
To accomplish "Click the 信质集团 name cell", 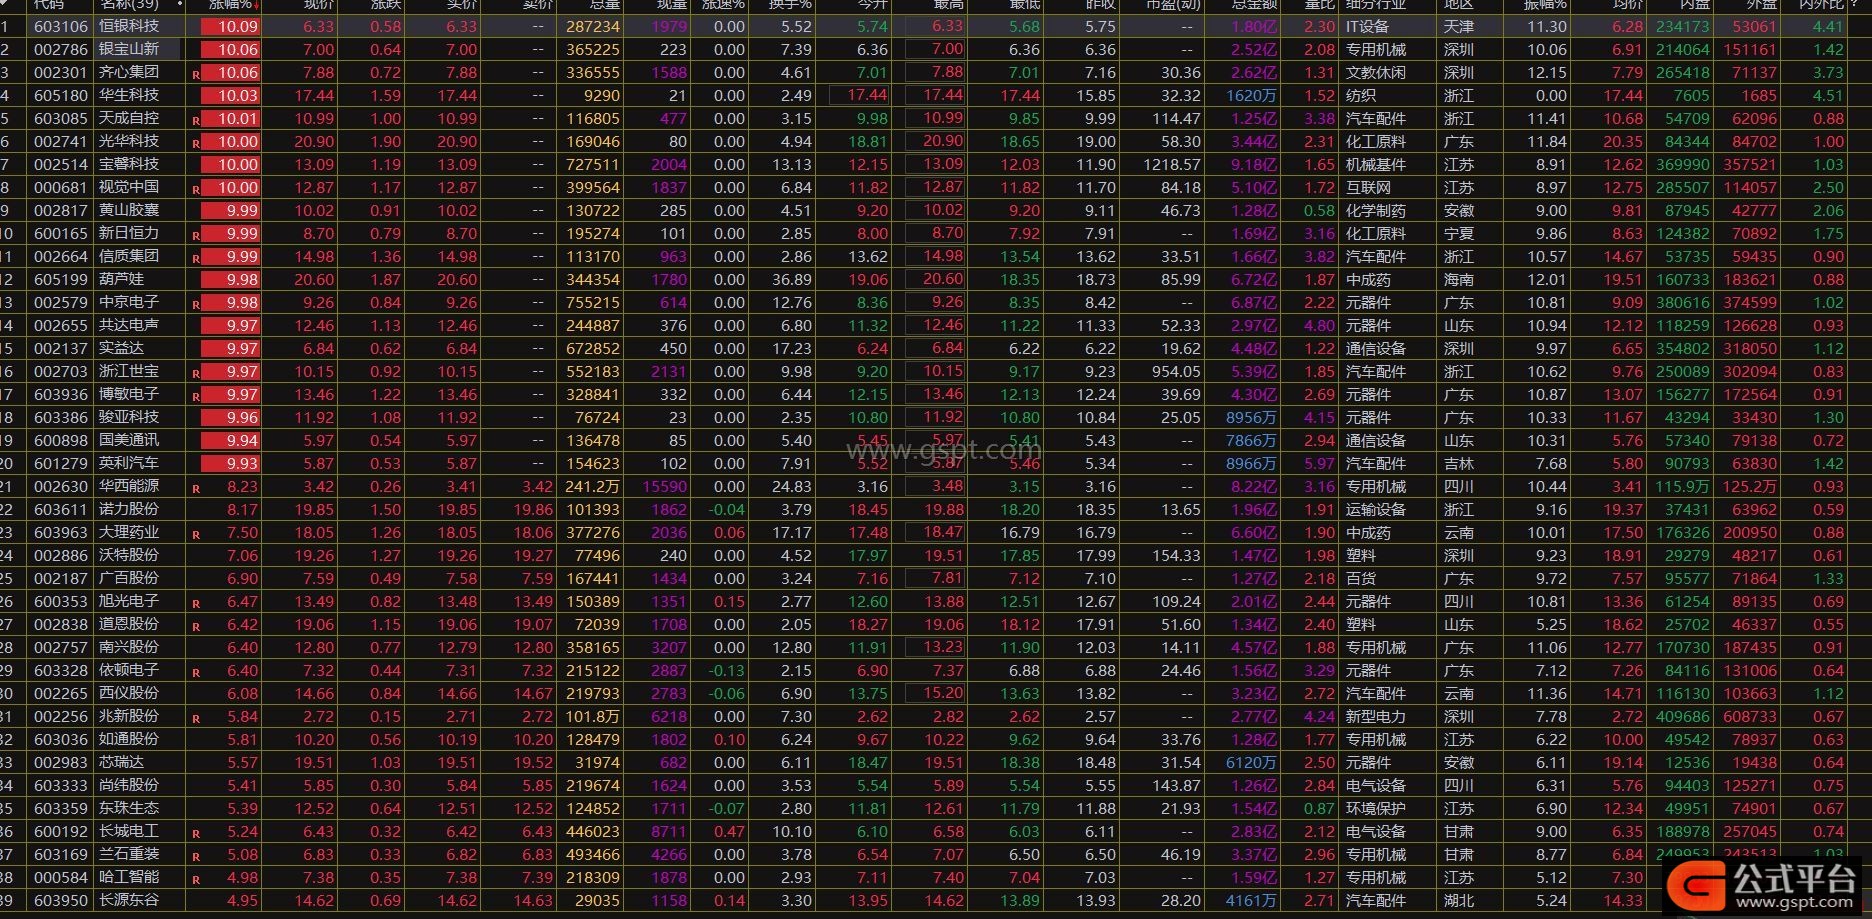I will [x=129, y=256].
